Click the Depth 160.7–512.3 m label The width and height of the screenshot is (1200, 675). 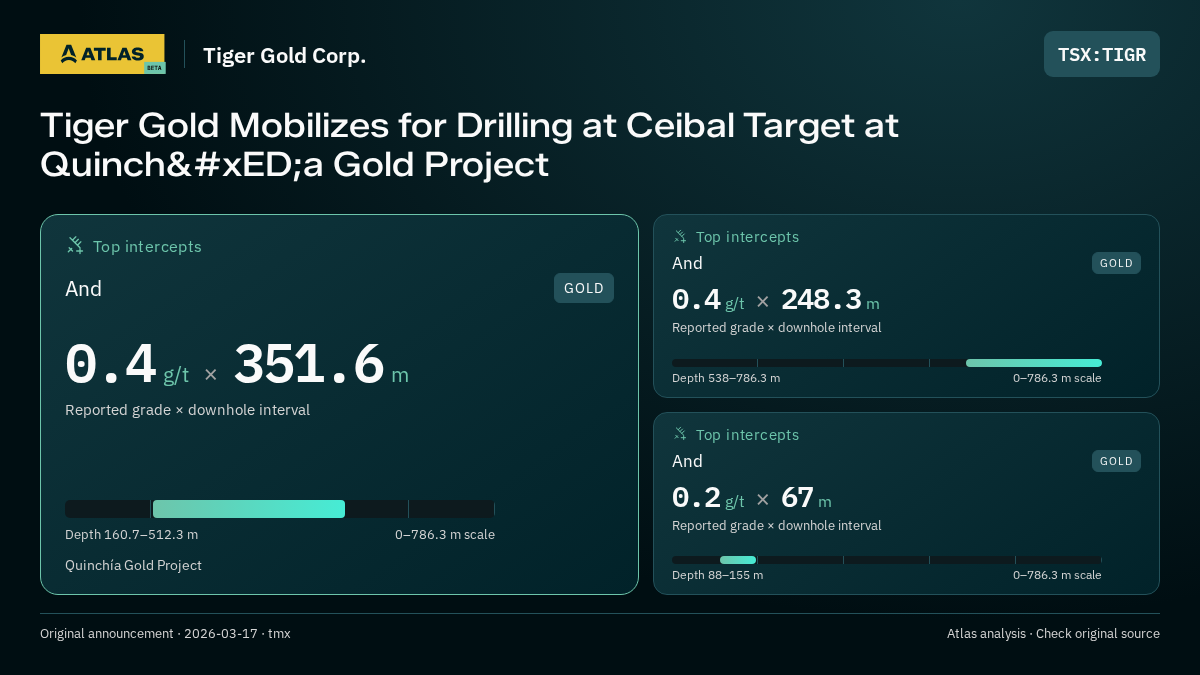(131, 534)
